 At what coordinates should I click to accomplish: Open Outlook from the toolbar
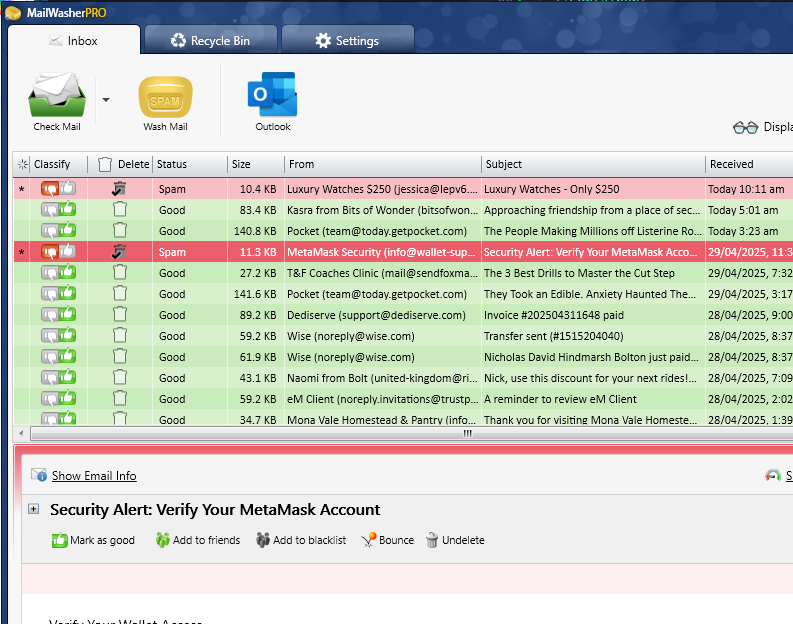272,96
